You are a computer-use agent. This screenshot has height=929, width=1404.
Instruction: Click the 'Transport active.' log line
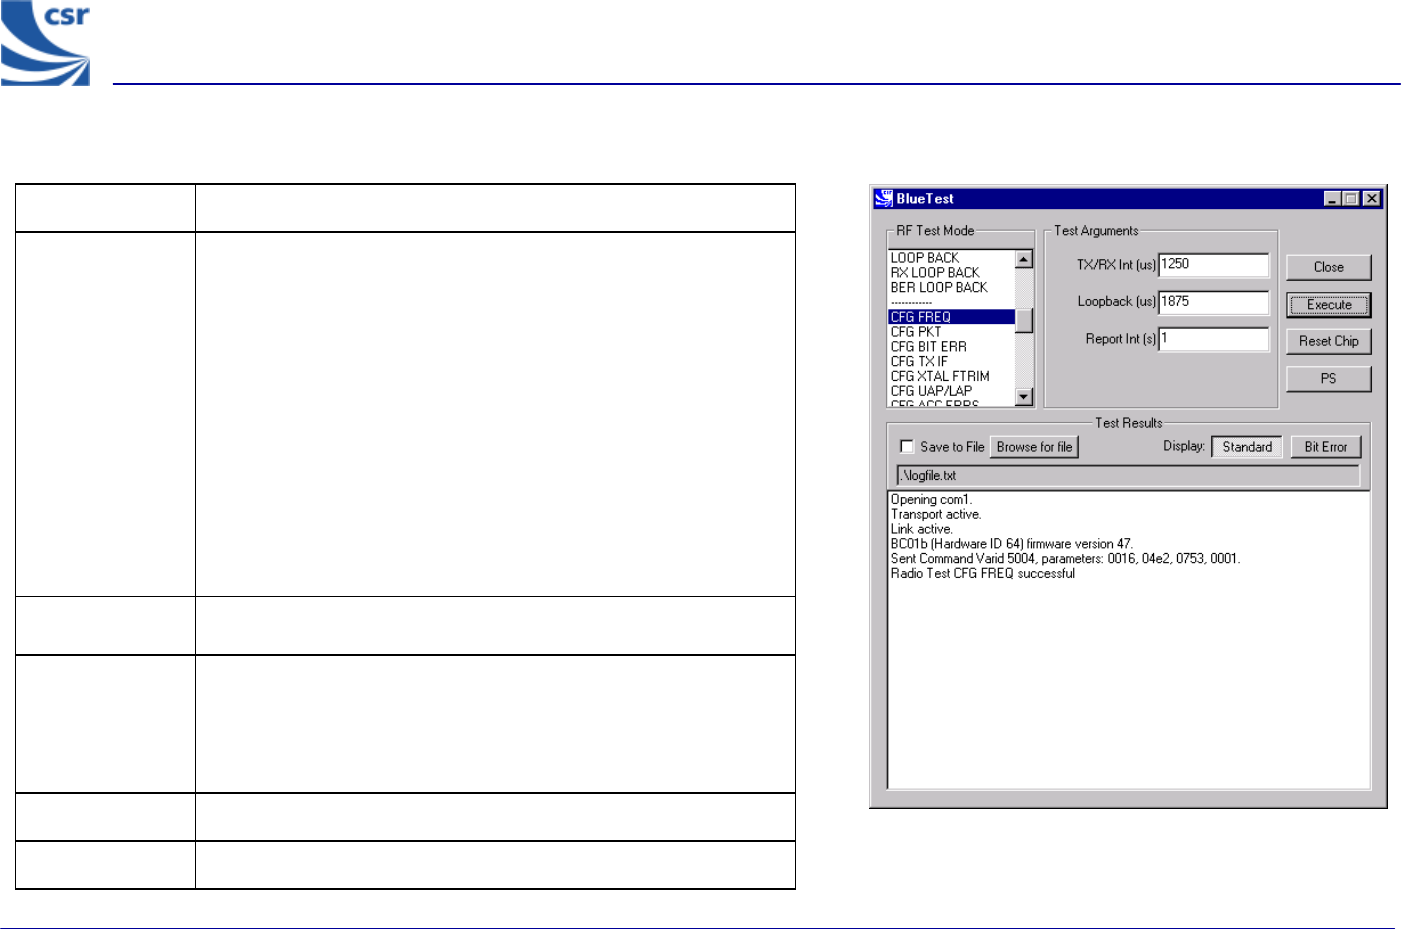[936, 515]
